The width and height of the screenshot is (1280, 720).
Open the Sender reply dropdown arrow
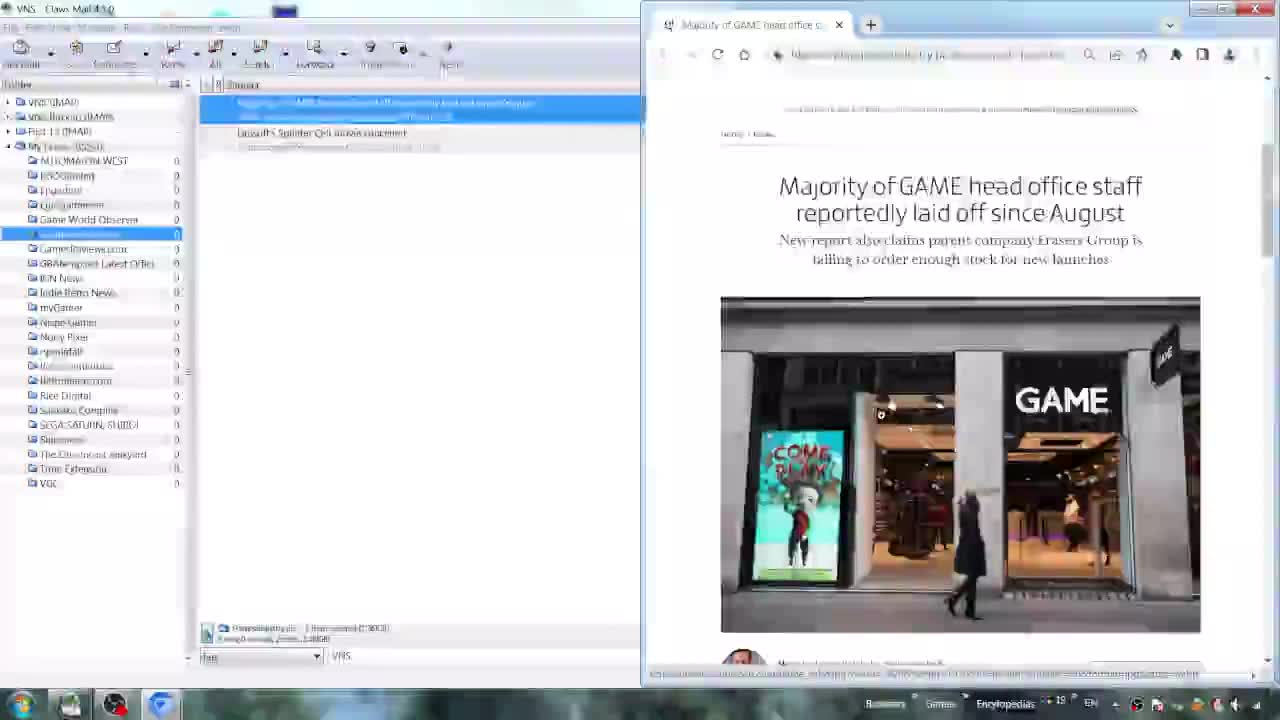pos(285,53)
